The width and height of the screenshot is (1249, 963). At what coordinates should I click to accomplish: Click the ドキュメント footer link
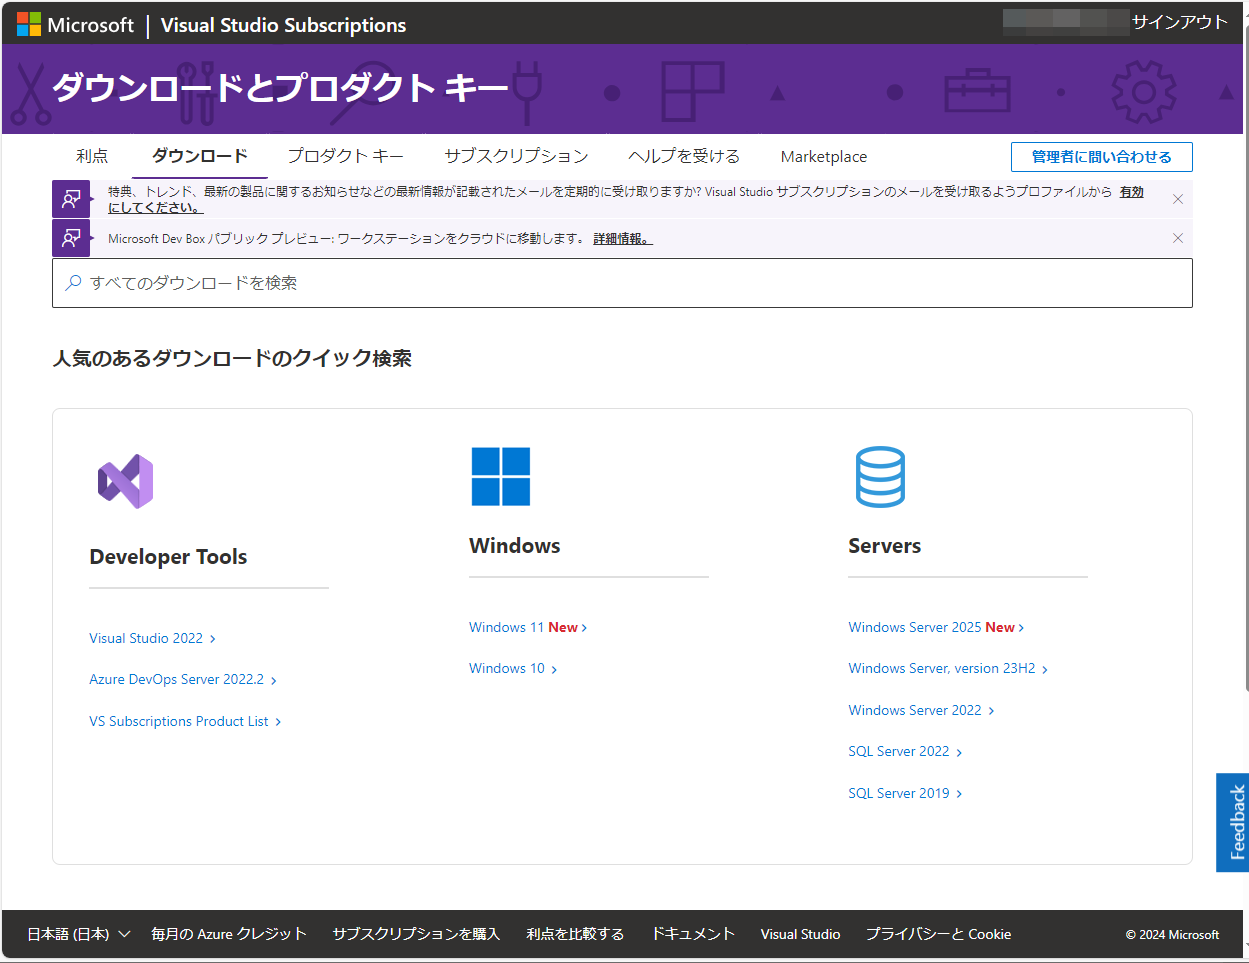pos(693,934)
